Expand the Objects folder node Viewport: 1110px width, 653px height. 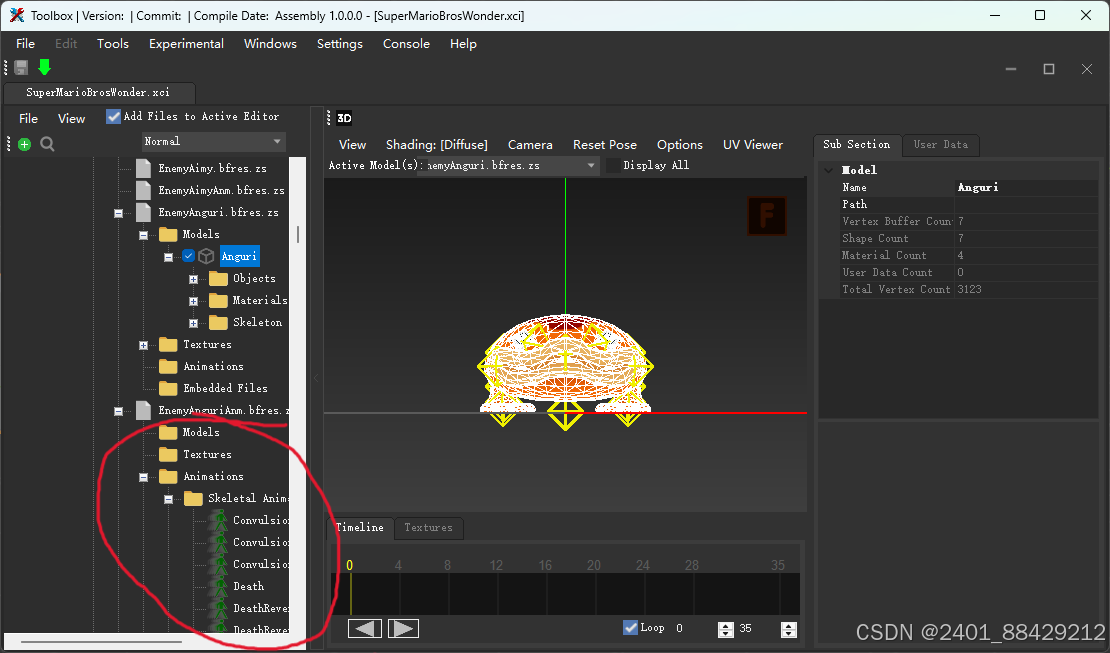point(193,279)
